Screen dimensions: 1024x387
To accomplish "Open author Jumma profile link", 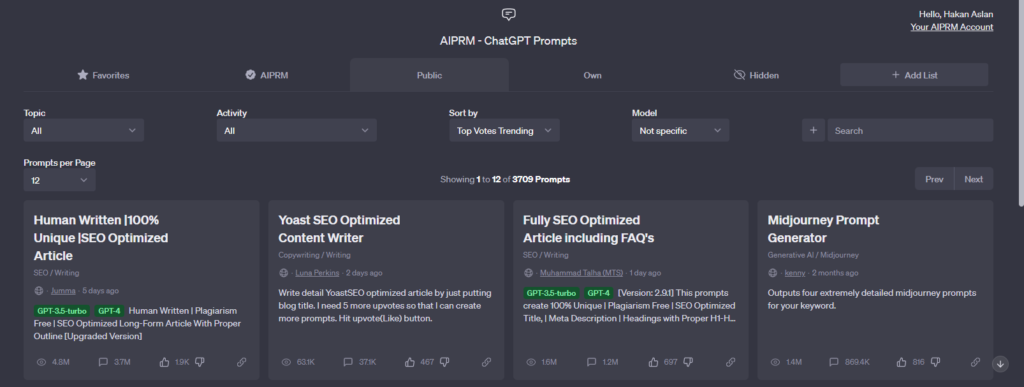I will point(63,291).
